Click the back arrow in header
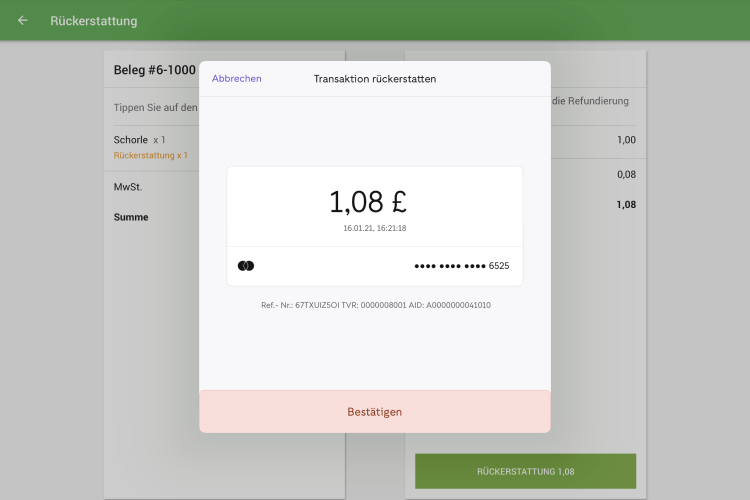The image size is (750, 500). tap(23, 20)
